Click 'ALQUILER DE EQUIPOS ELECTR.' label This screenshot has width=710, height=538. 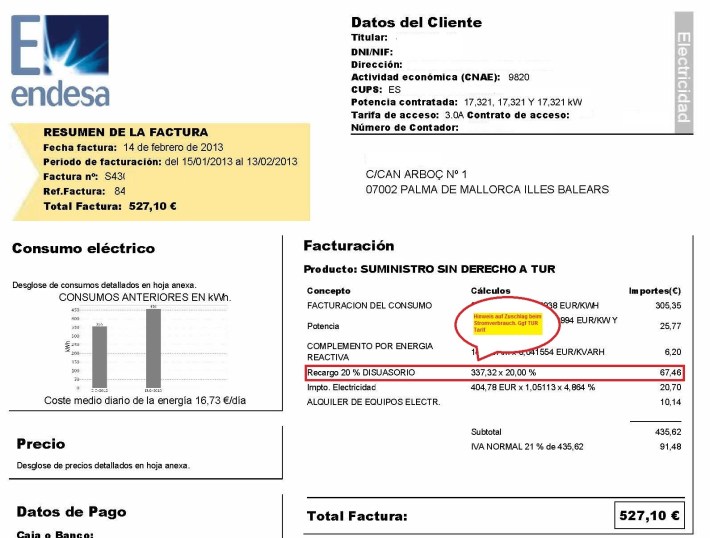(x=374, y=402)
